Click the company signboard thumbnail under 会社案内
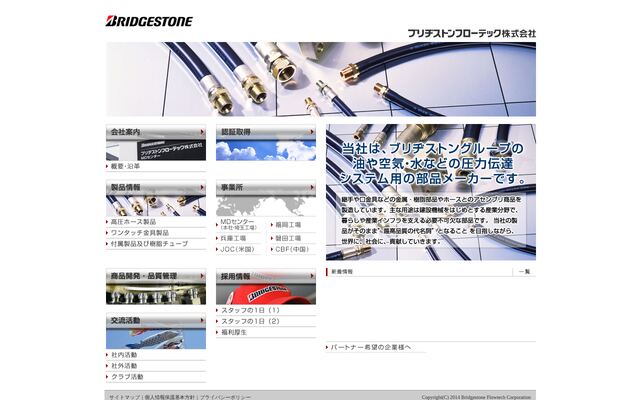The width and height of the screenshot is (640, 400). (x=156, y=150)
